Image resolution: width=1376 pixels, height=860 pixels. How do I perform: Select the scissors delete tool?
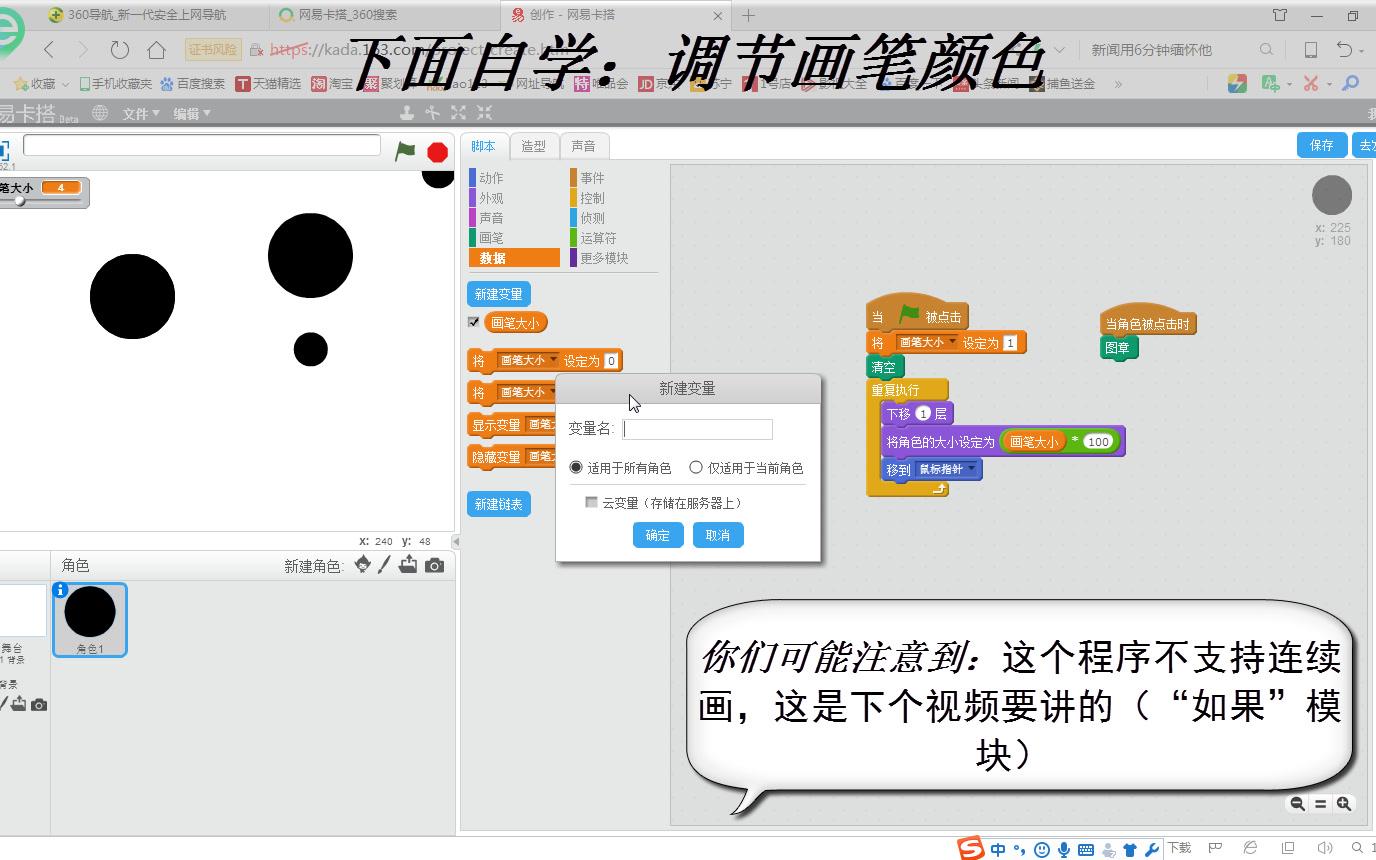[x=432, y=113]
